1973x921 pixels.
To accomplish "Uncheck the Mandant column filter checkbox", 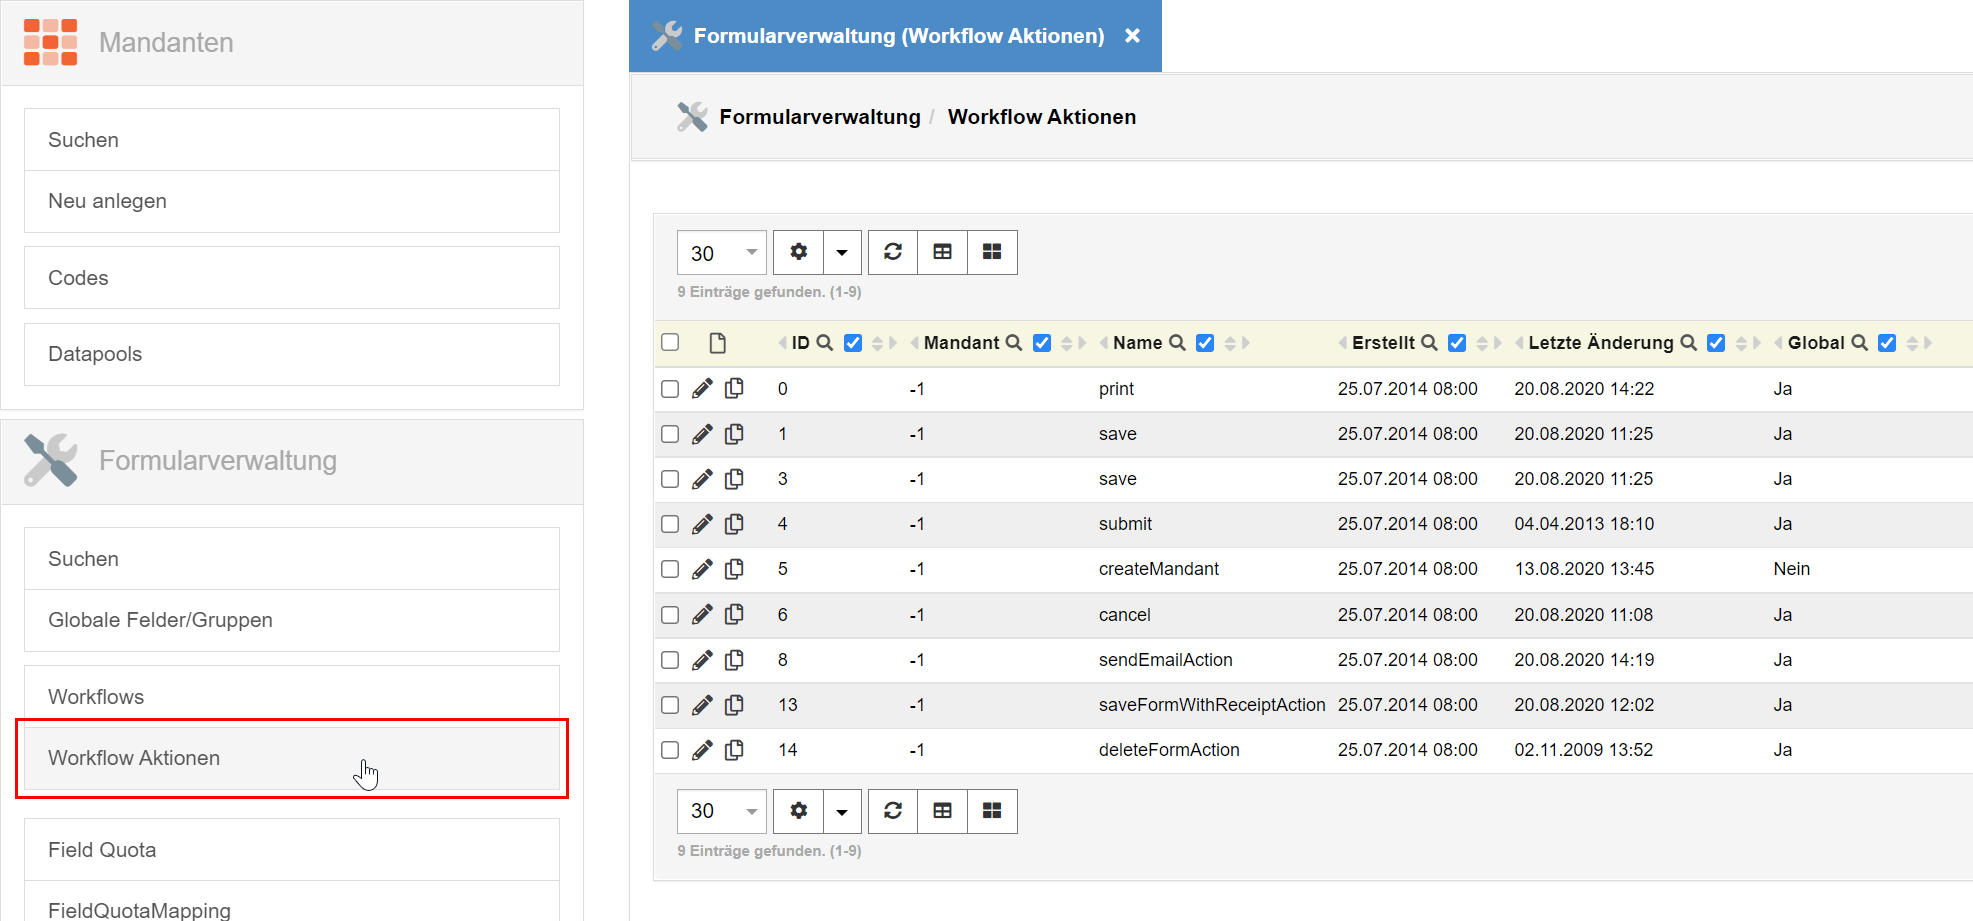I will [1042, 343].
